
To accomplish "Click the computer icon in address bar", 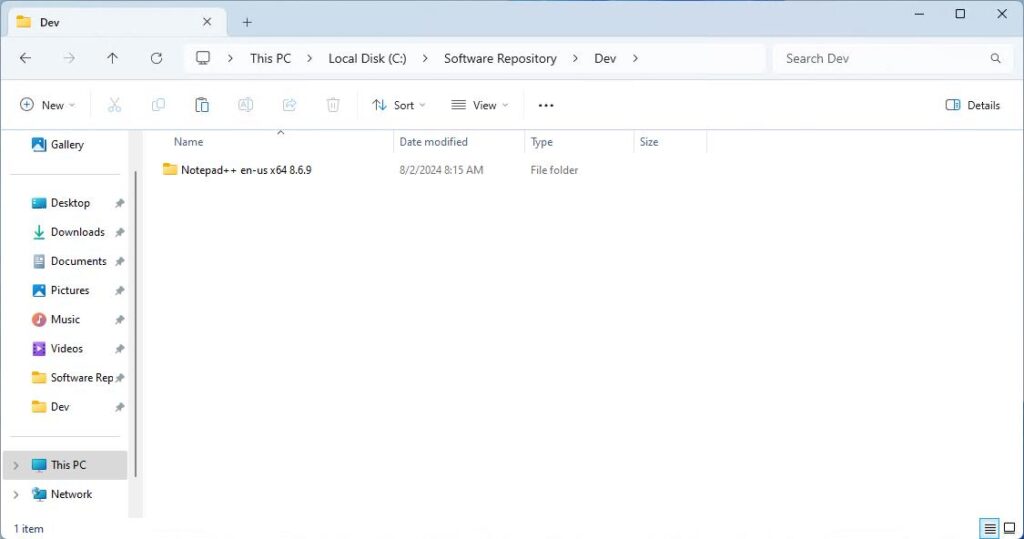I will click(x=203, y=58).
